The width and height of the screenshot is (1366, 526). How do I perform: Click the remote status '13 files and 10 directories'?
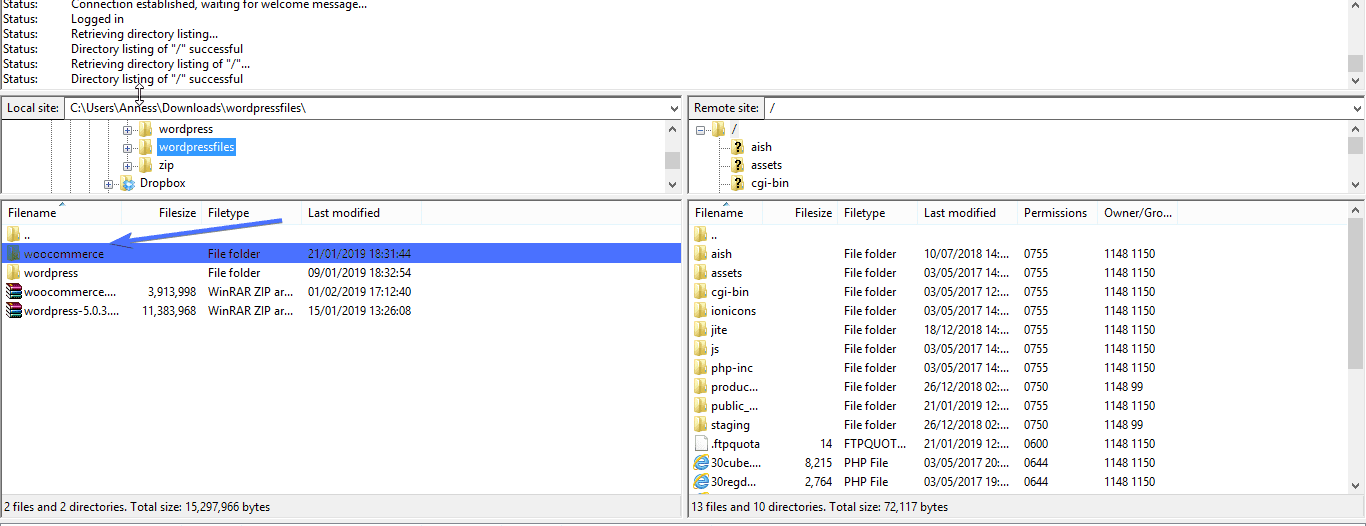[820, 507]
